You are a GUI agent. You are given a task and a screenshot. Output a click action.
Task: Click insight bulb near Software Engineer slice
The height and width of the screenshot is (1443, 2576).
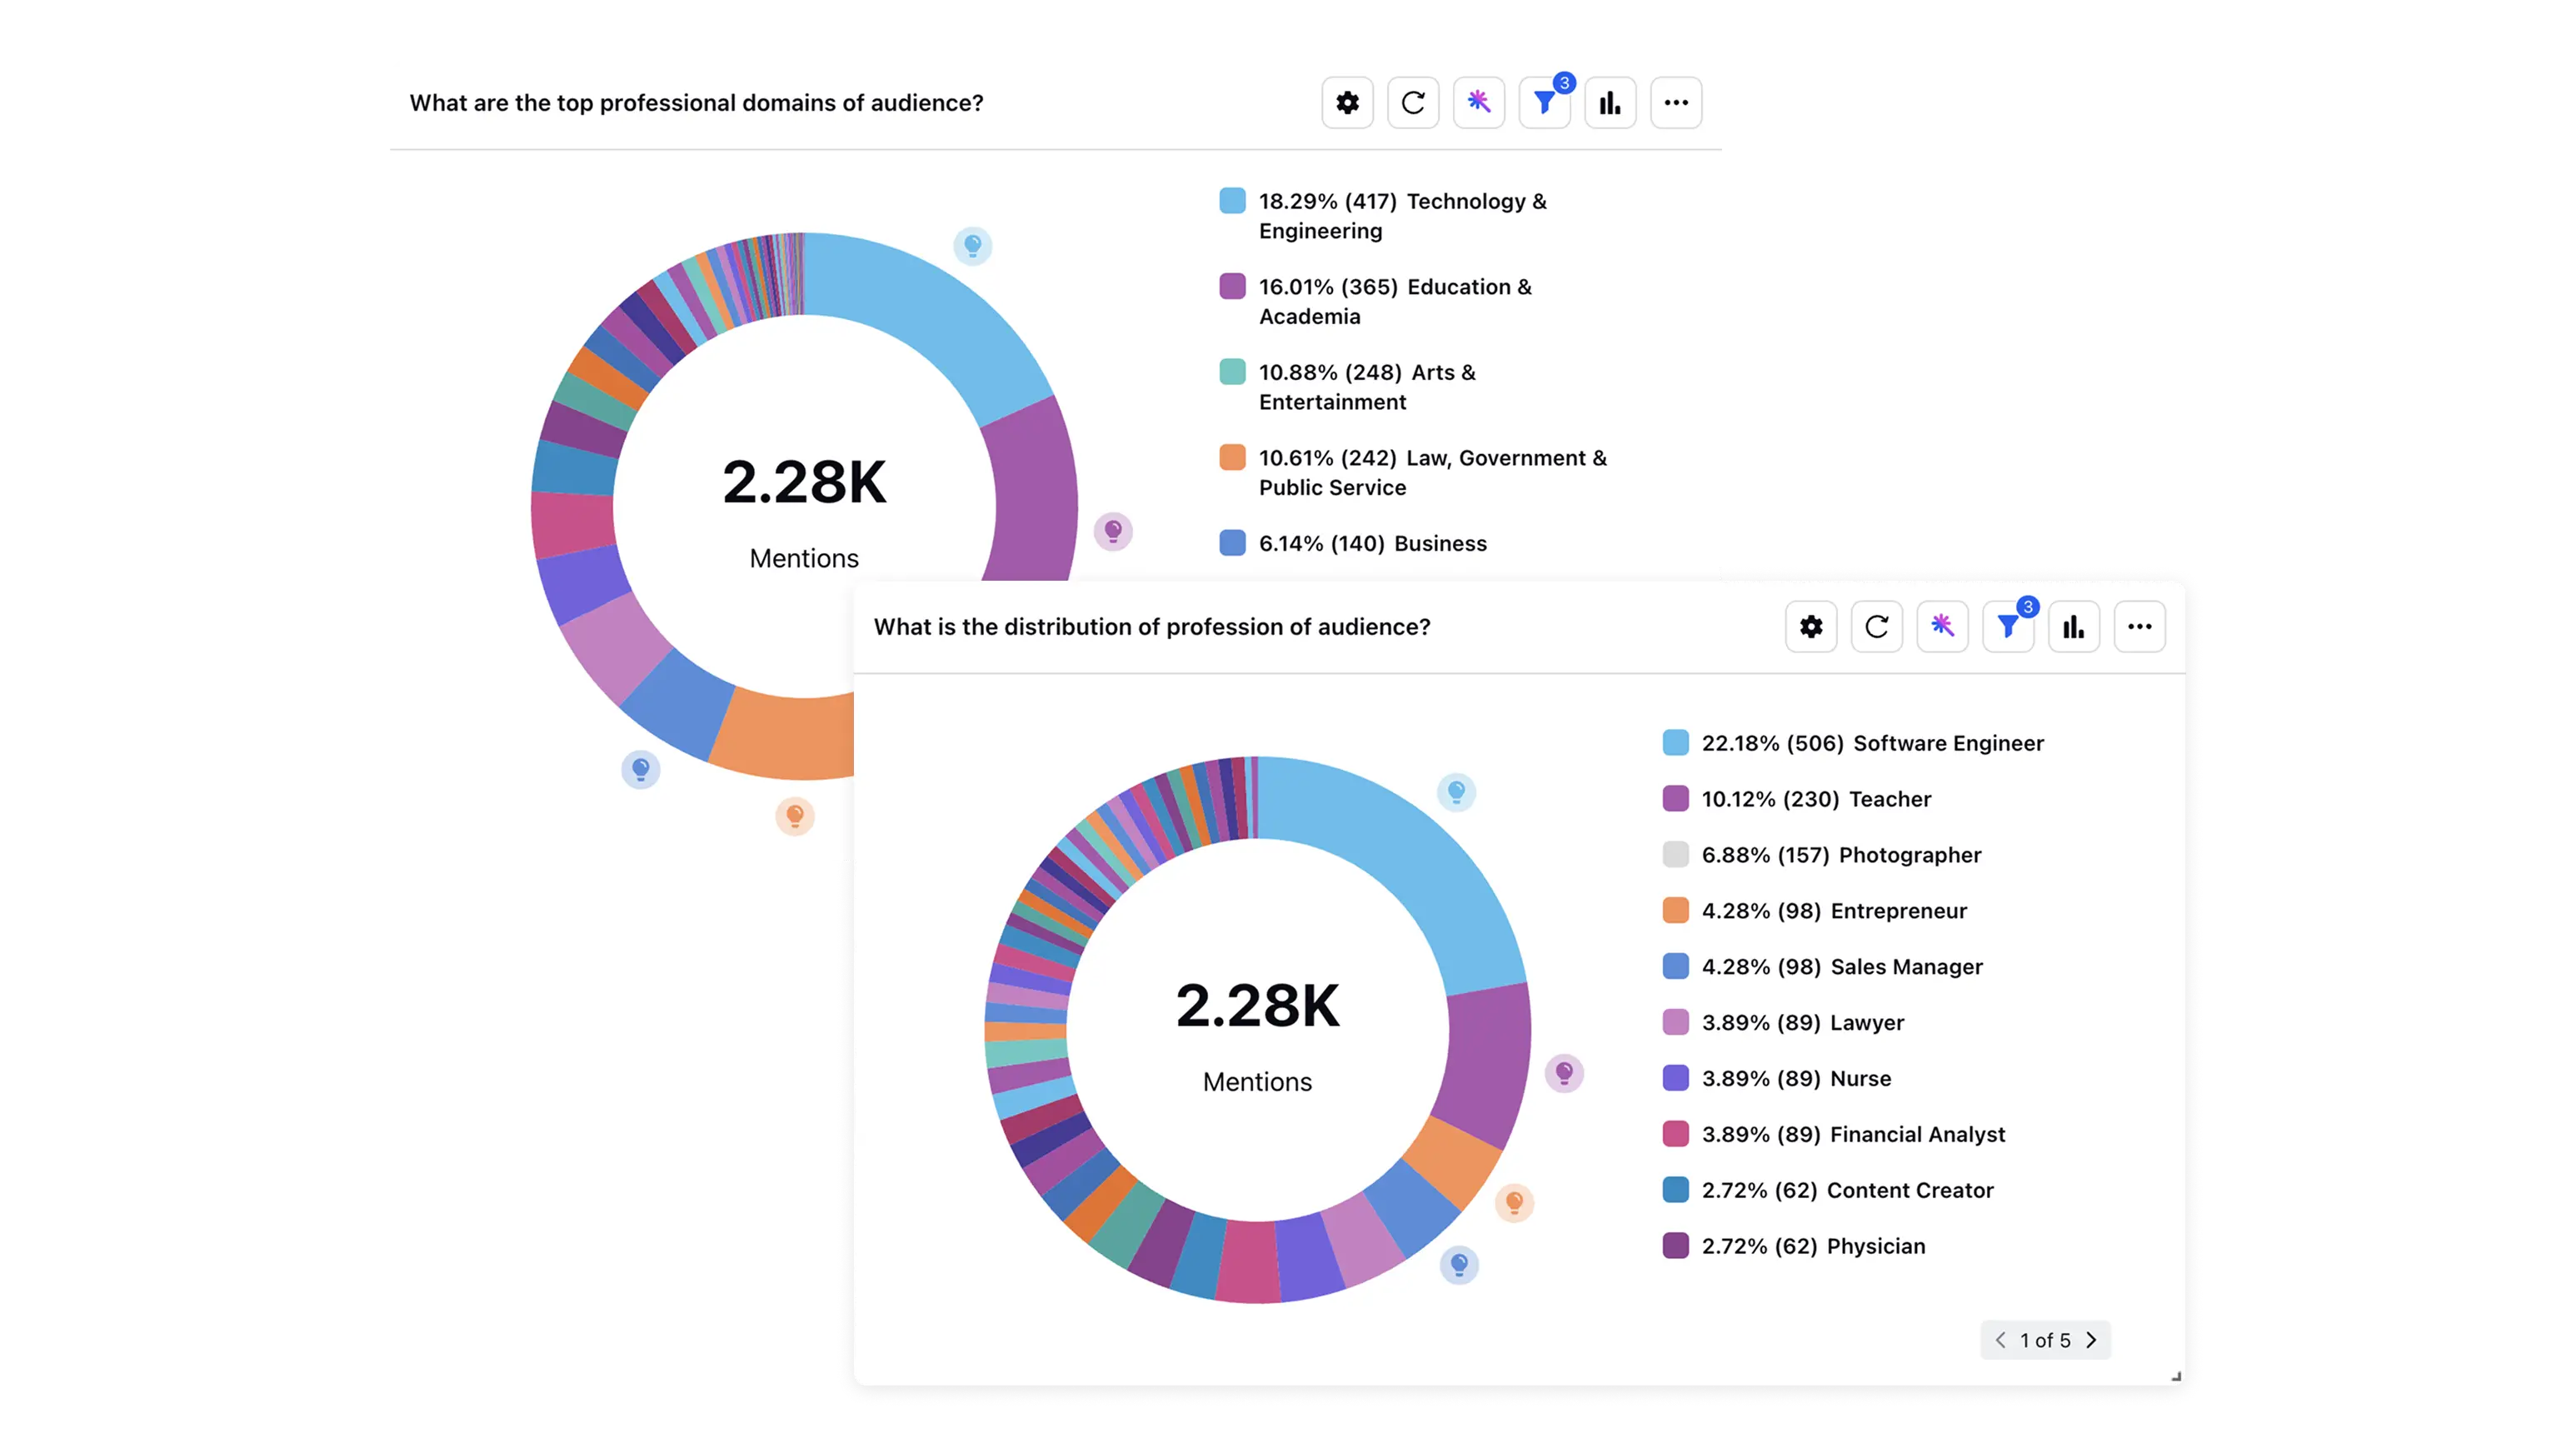(1456, 792)
